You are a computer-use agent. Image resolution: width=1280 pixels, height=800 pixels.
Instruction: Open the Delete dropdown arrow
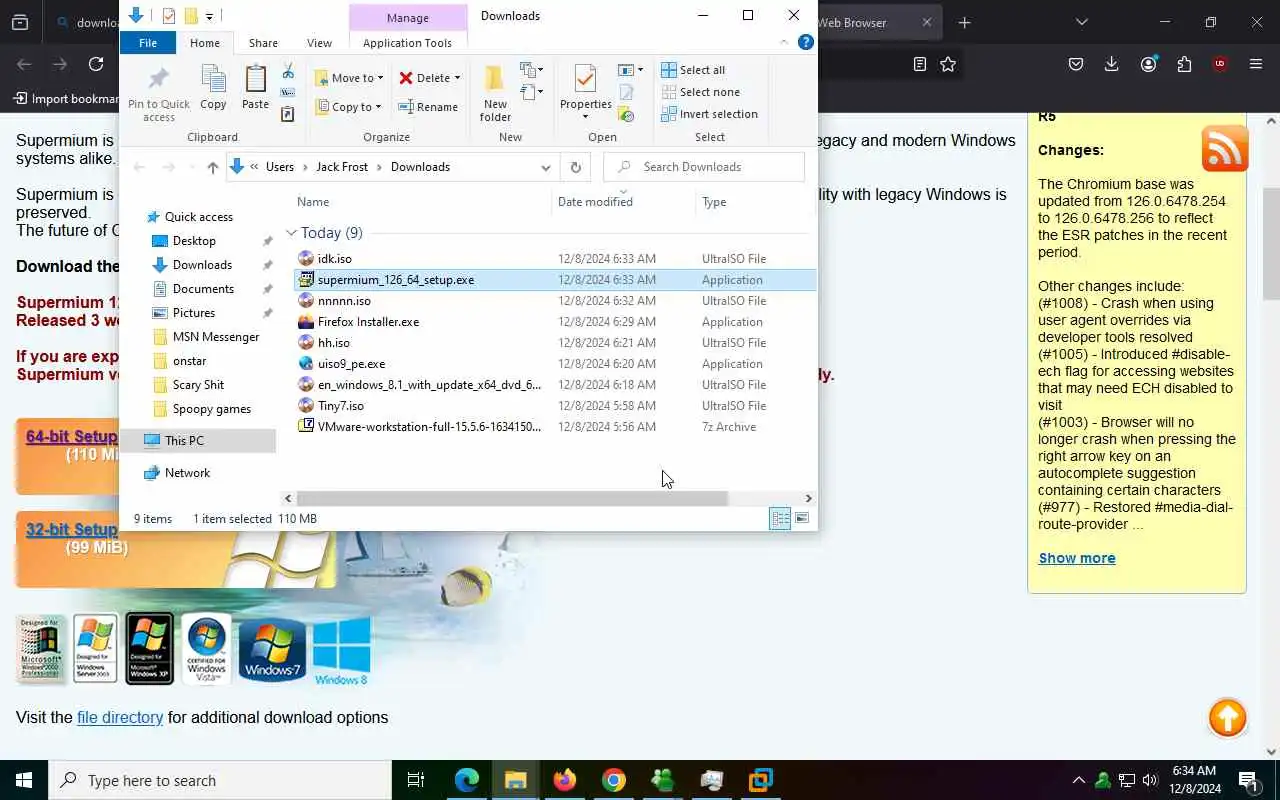[457, 78]
